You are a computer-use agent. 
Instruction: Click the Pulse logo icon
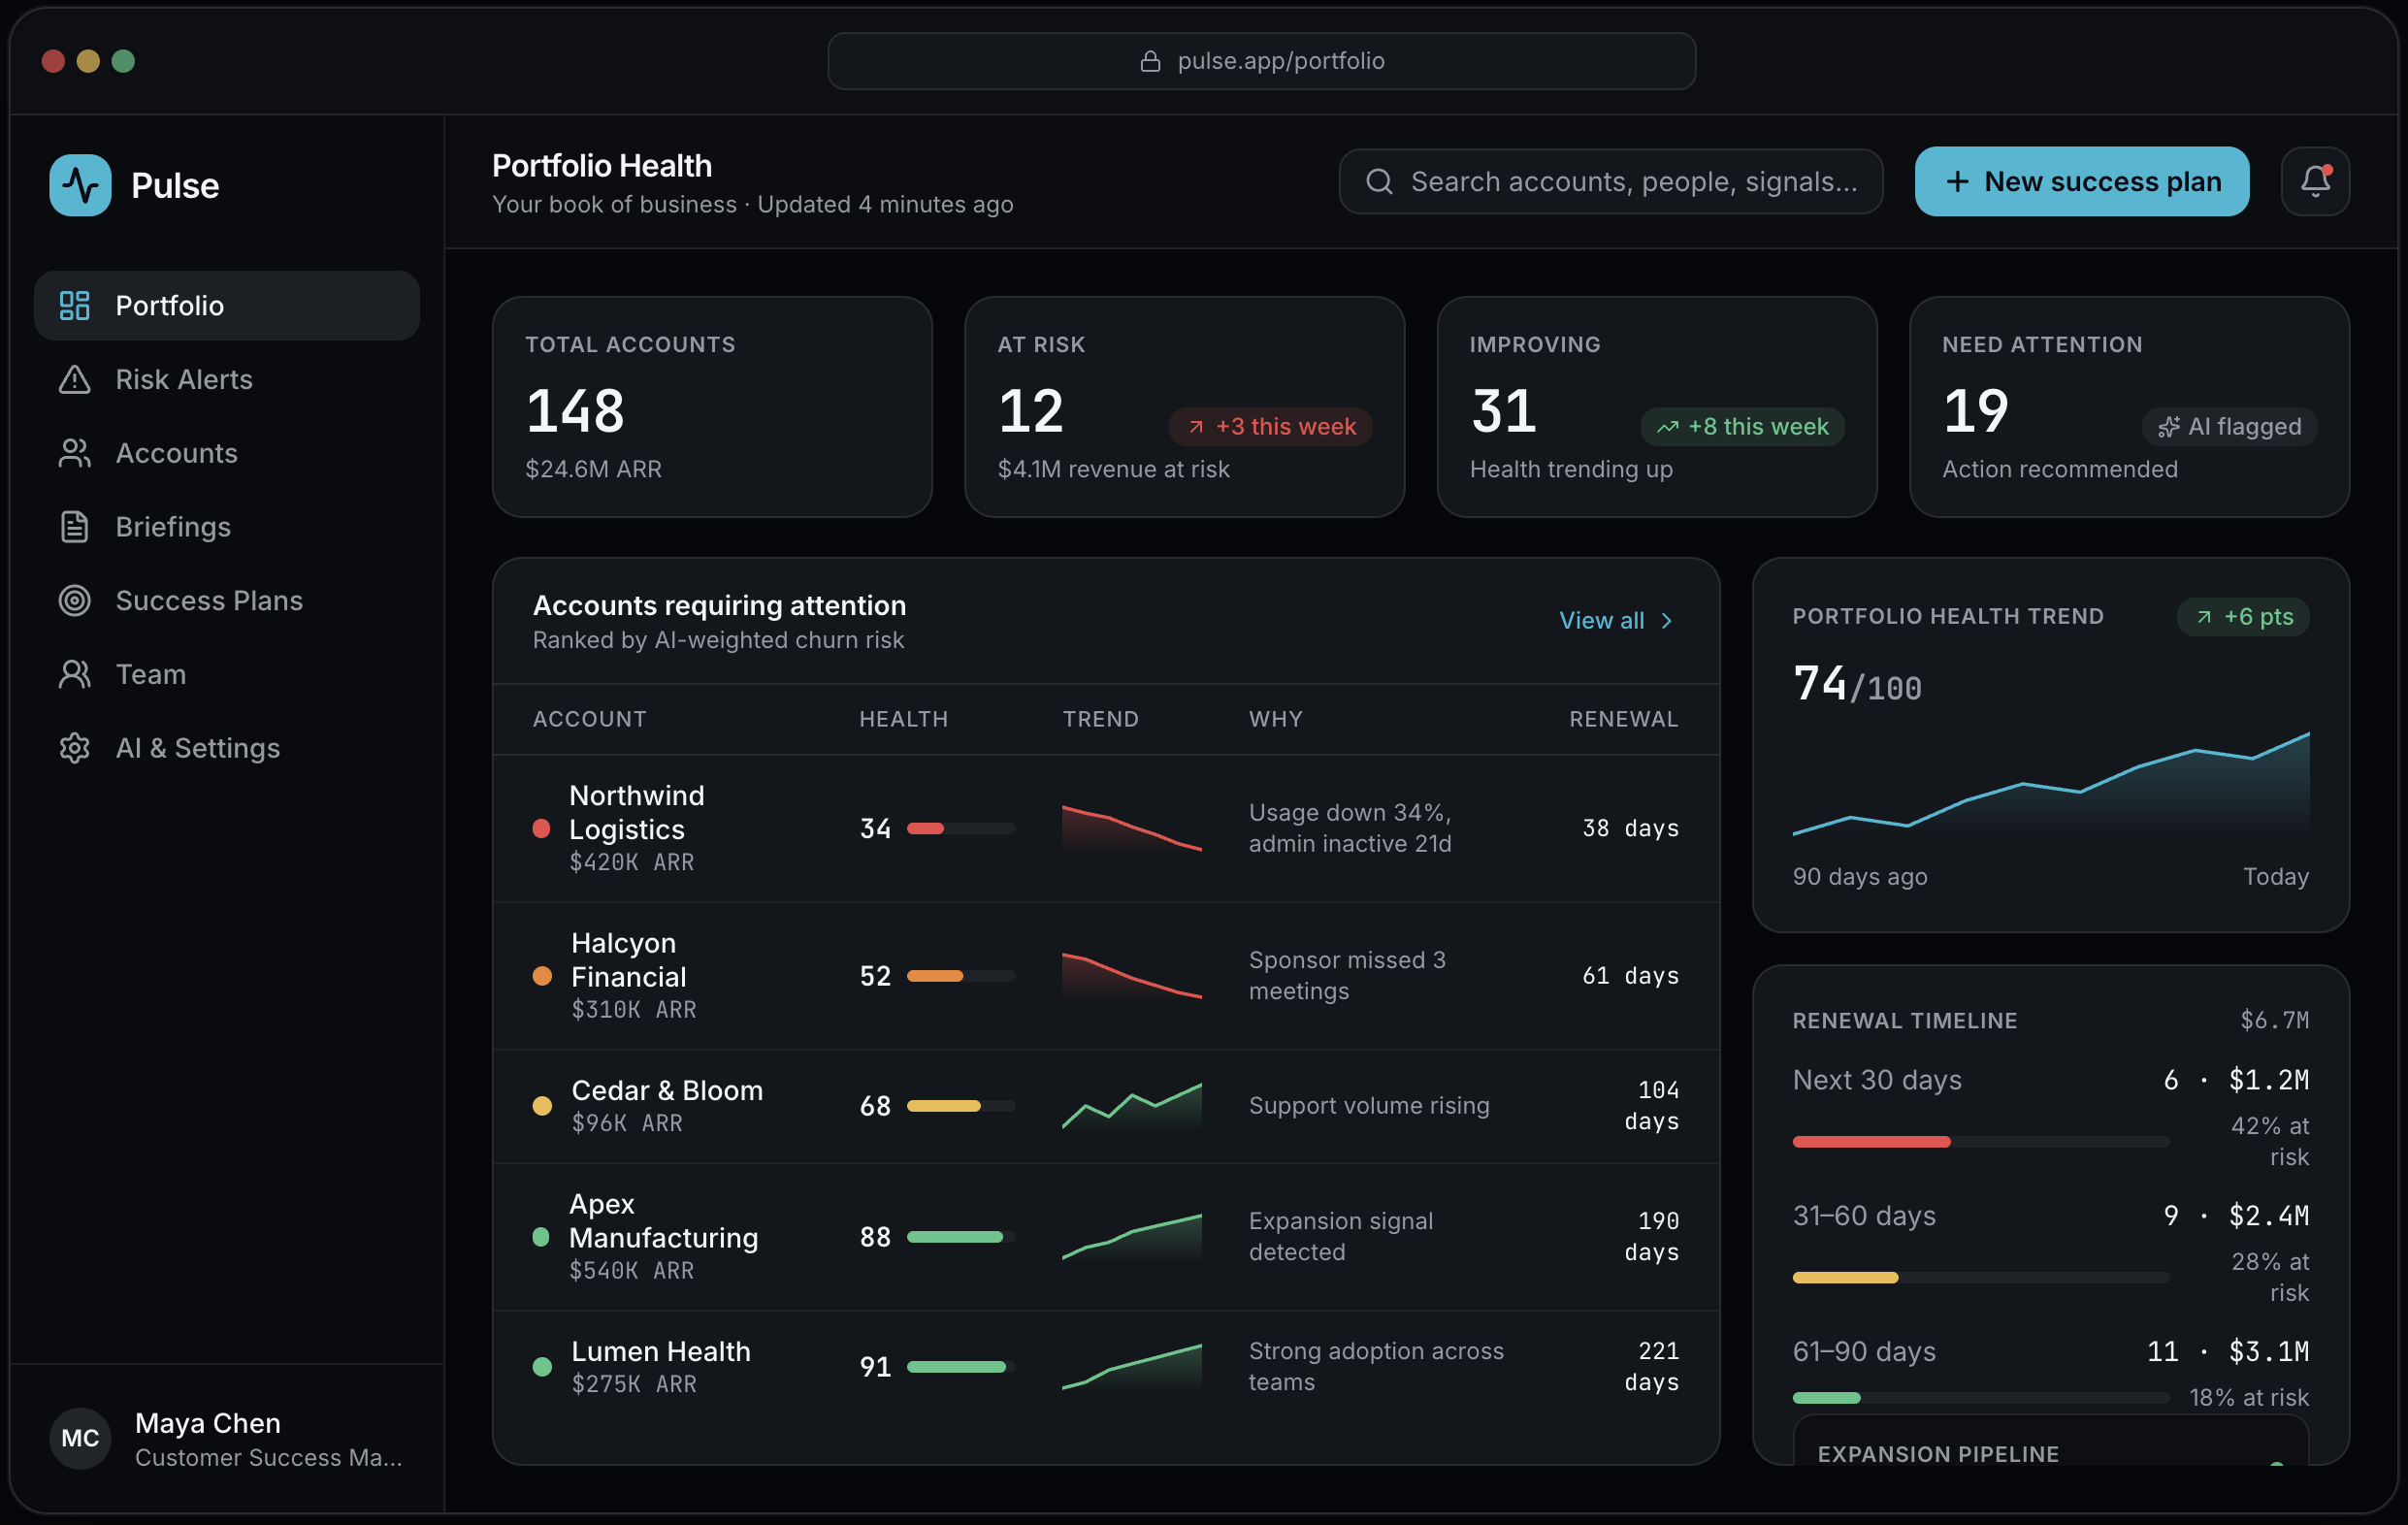pyautogui.click(x=80, y=185)
